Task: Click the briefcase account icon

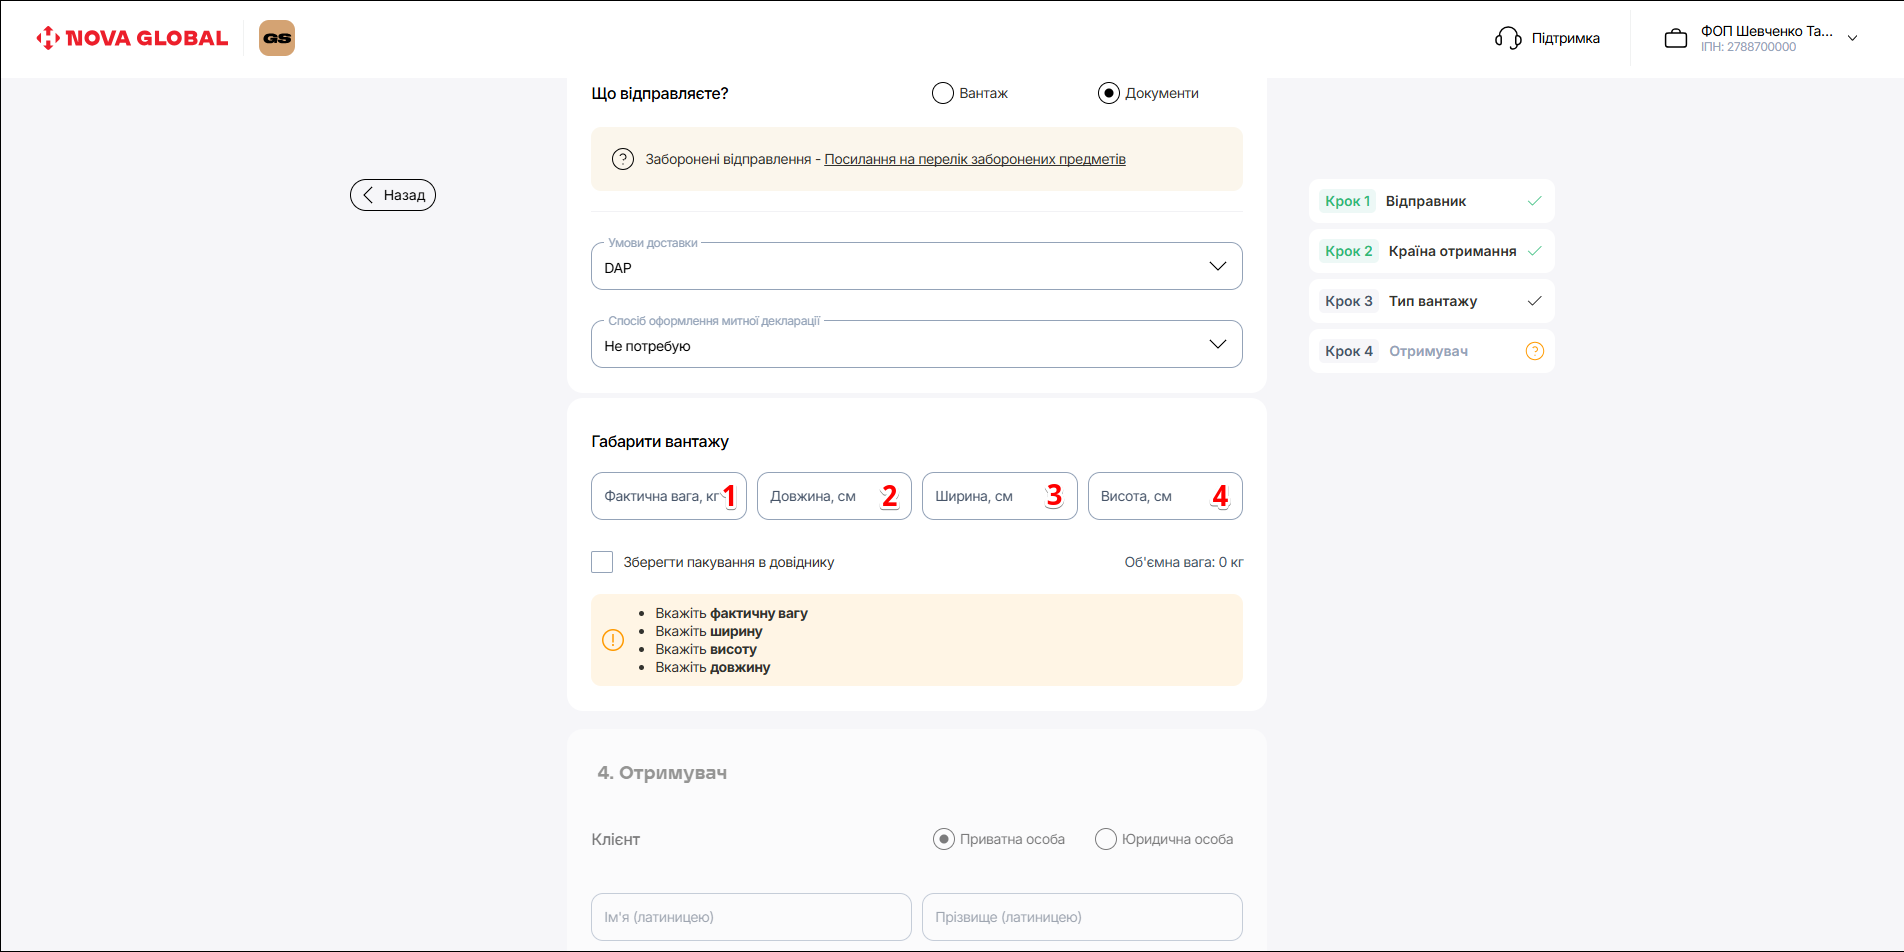Action: pyautogui.click(x=1675, y=39)
